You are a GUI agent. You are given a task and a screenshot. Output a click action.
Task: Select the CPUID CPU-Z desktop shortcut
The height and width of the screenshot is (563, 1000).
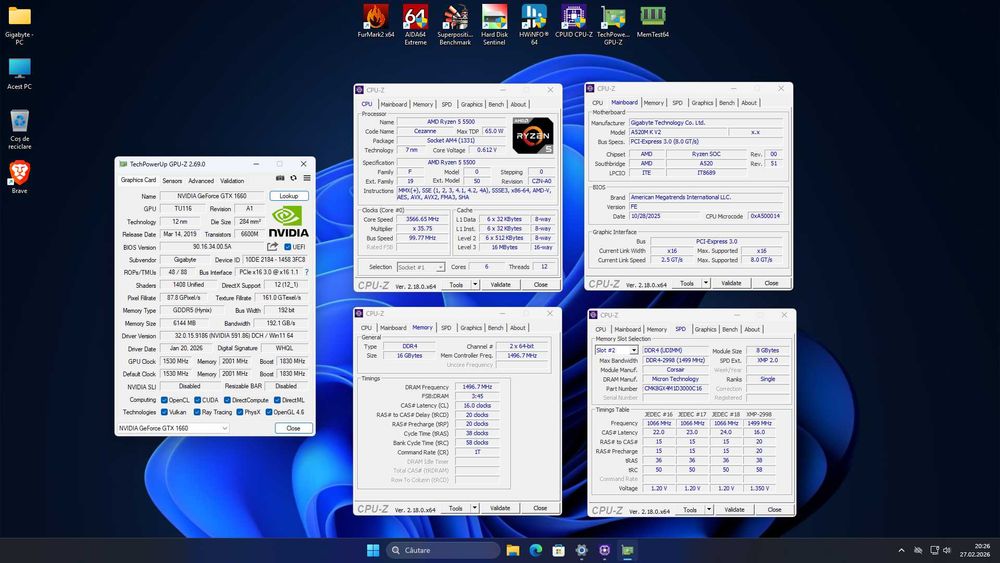tap(573, 22)
